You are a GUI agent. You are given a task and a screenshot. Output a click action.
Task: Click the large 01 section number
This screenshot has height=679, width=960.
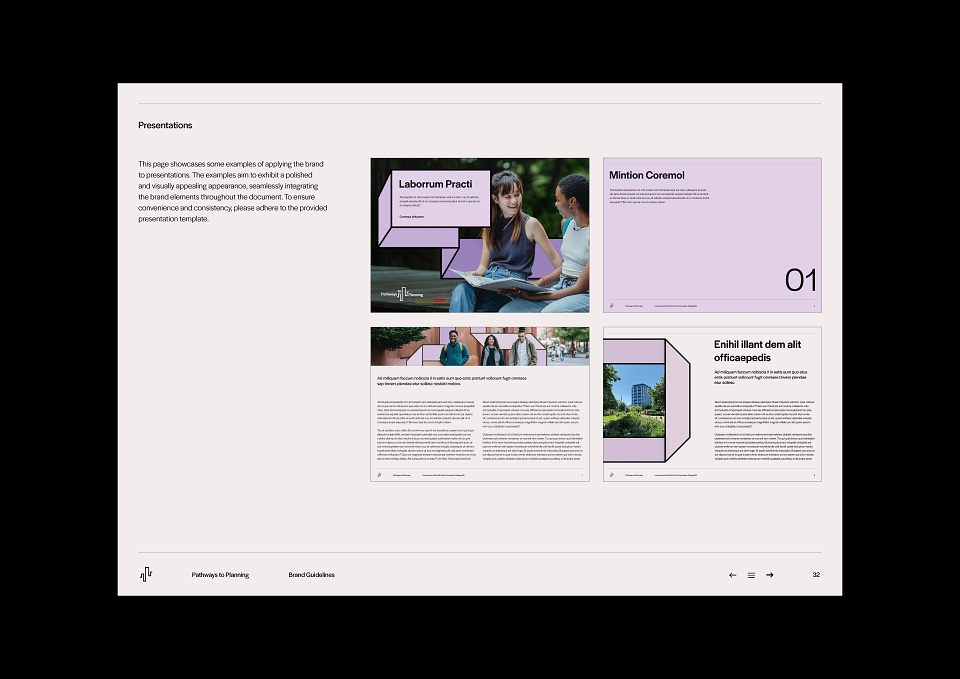point(801,280)
